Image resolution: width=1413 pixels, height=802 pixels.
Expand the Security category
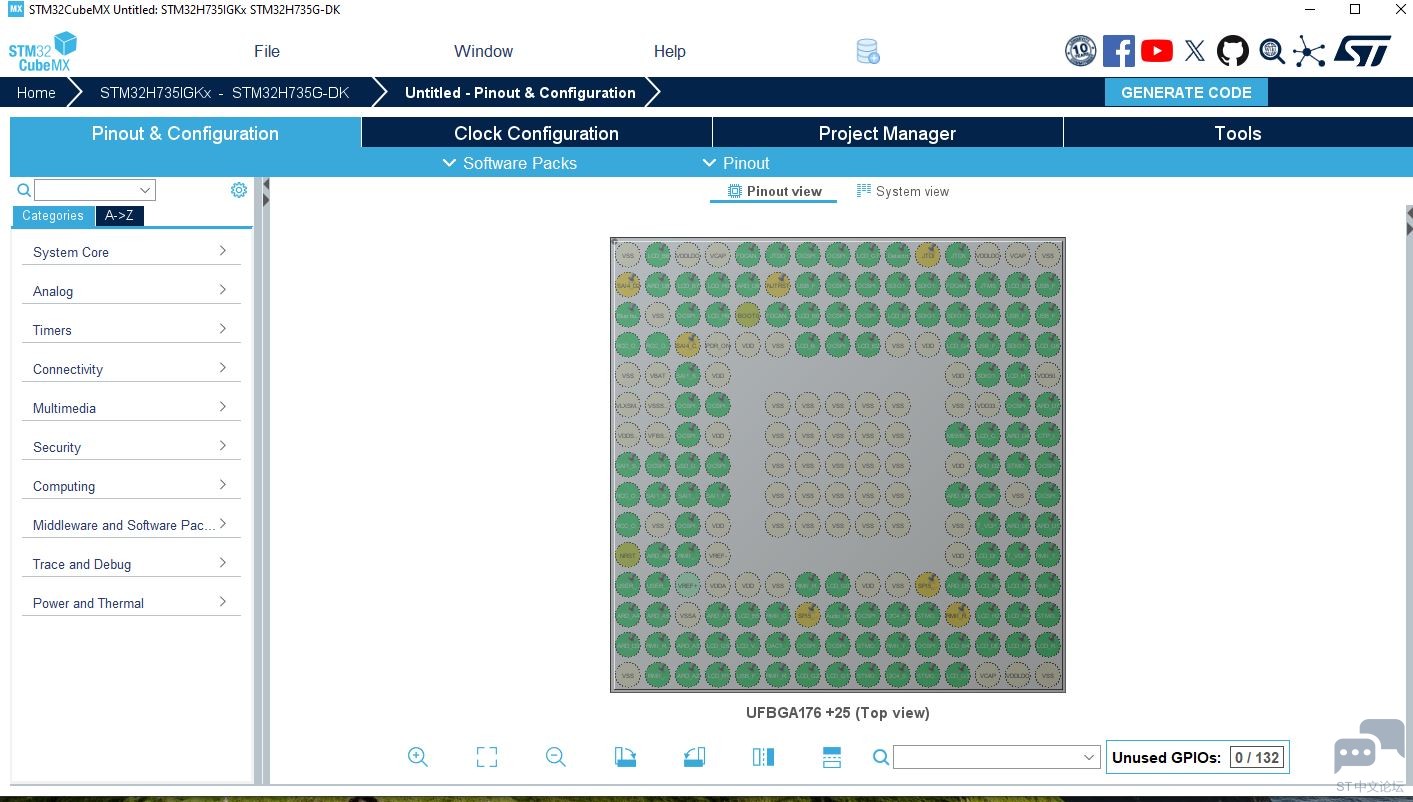point(131,447)
